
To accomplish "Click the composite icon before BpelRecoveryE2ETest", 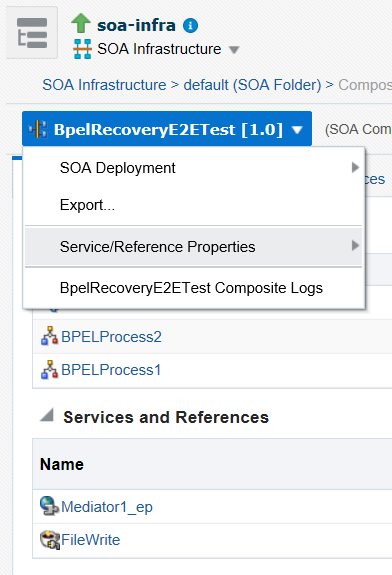I will (38, 129).
